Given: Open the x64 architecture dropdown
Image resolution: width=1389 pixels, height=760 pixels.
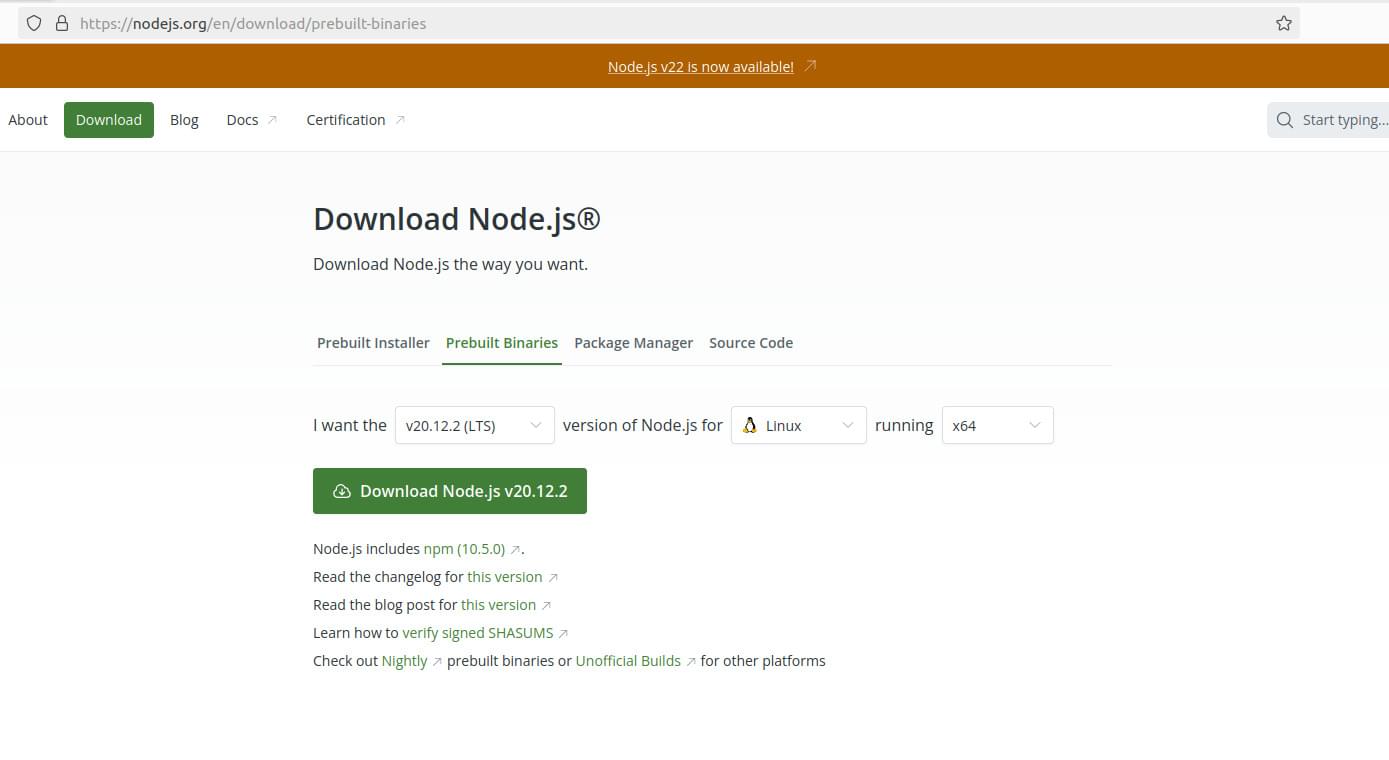Looking at the screenshot, I should (998, 425).
